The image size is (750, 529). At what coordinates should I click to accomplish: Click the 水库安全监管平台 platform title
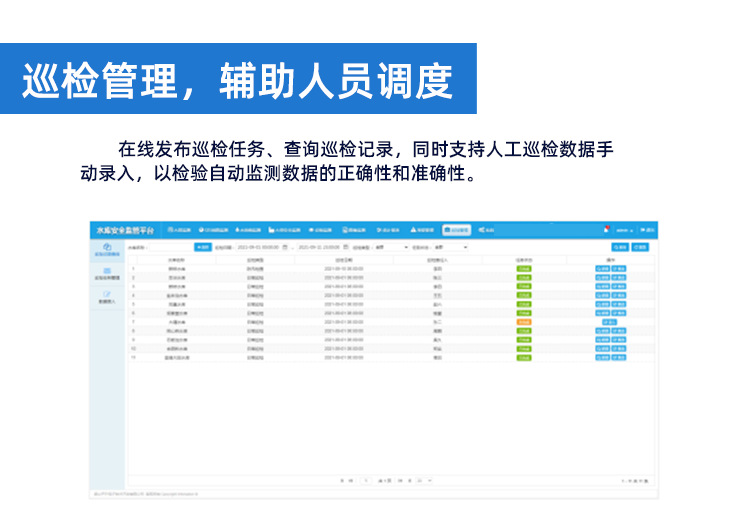click(125, 230)
